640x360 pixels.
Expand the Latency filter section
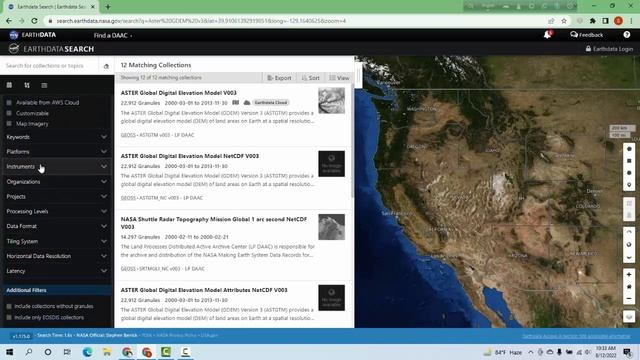(x=57, y=271)
